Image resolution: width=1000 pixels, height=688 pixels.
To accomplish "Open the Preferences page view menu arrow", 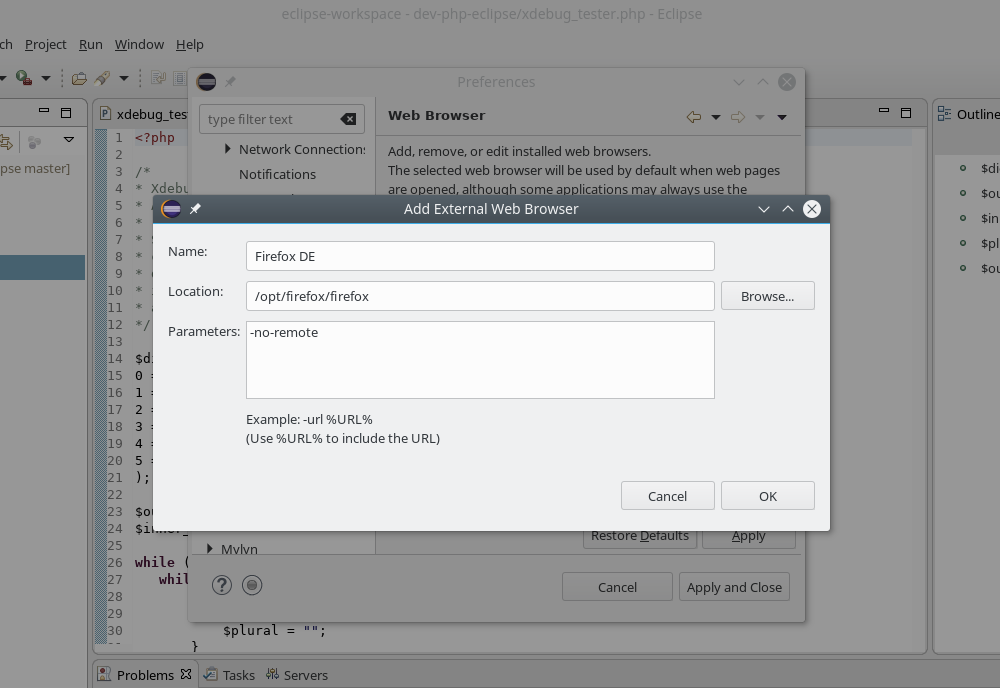I will [x=782, y=117].
